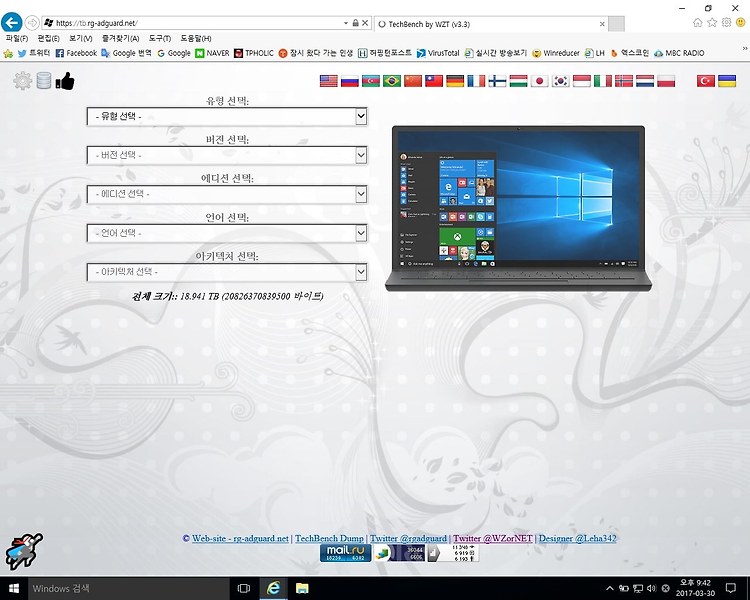Select the Turkish flag language

(706, 81)
